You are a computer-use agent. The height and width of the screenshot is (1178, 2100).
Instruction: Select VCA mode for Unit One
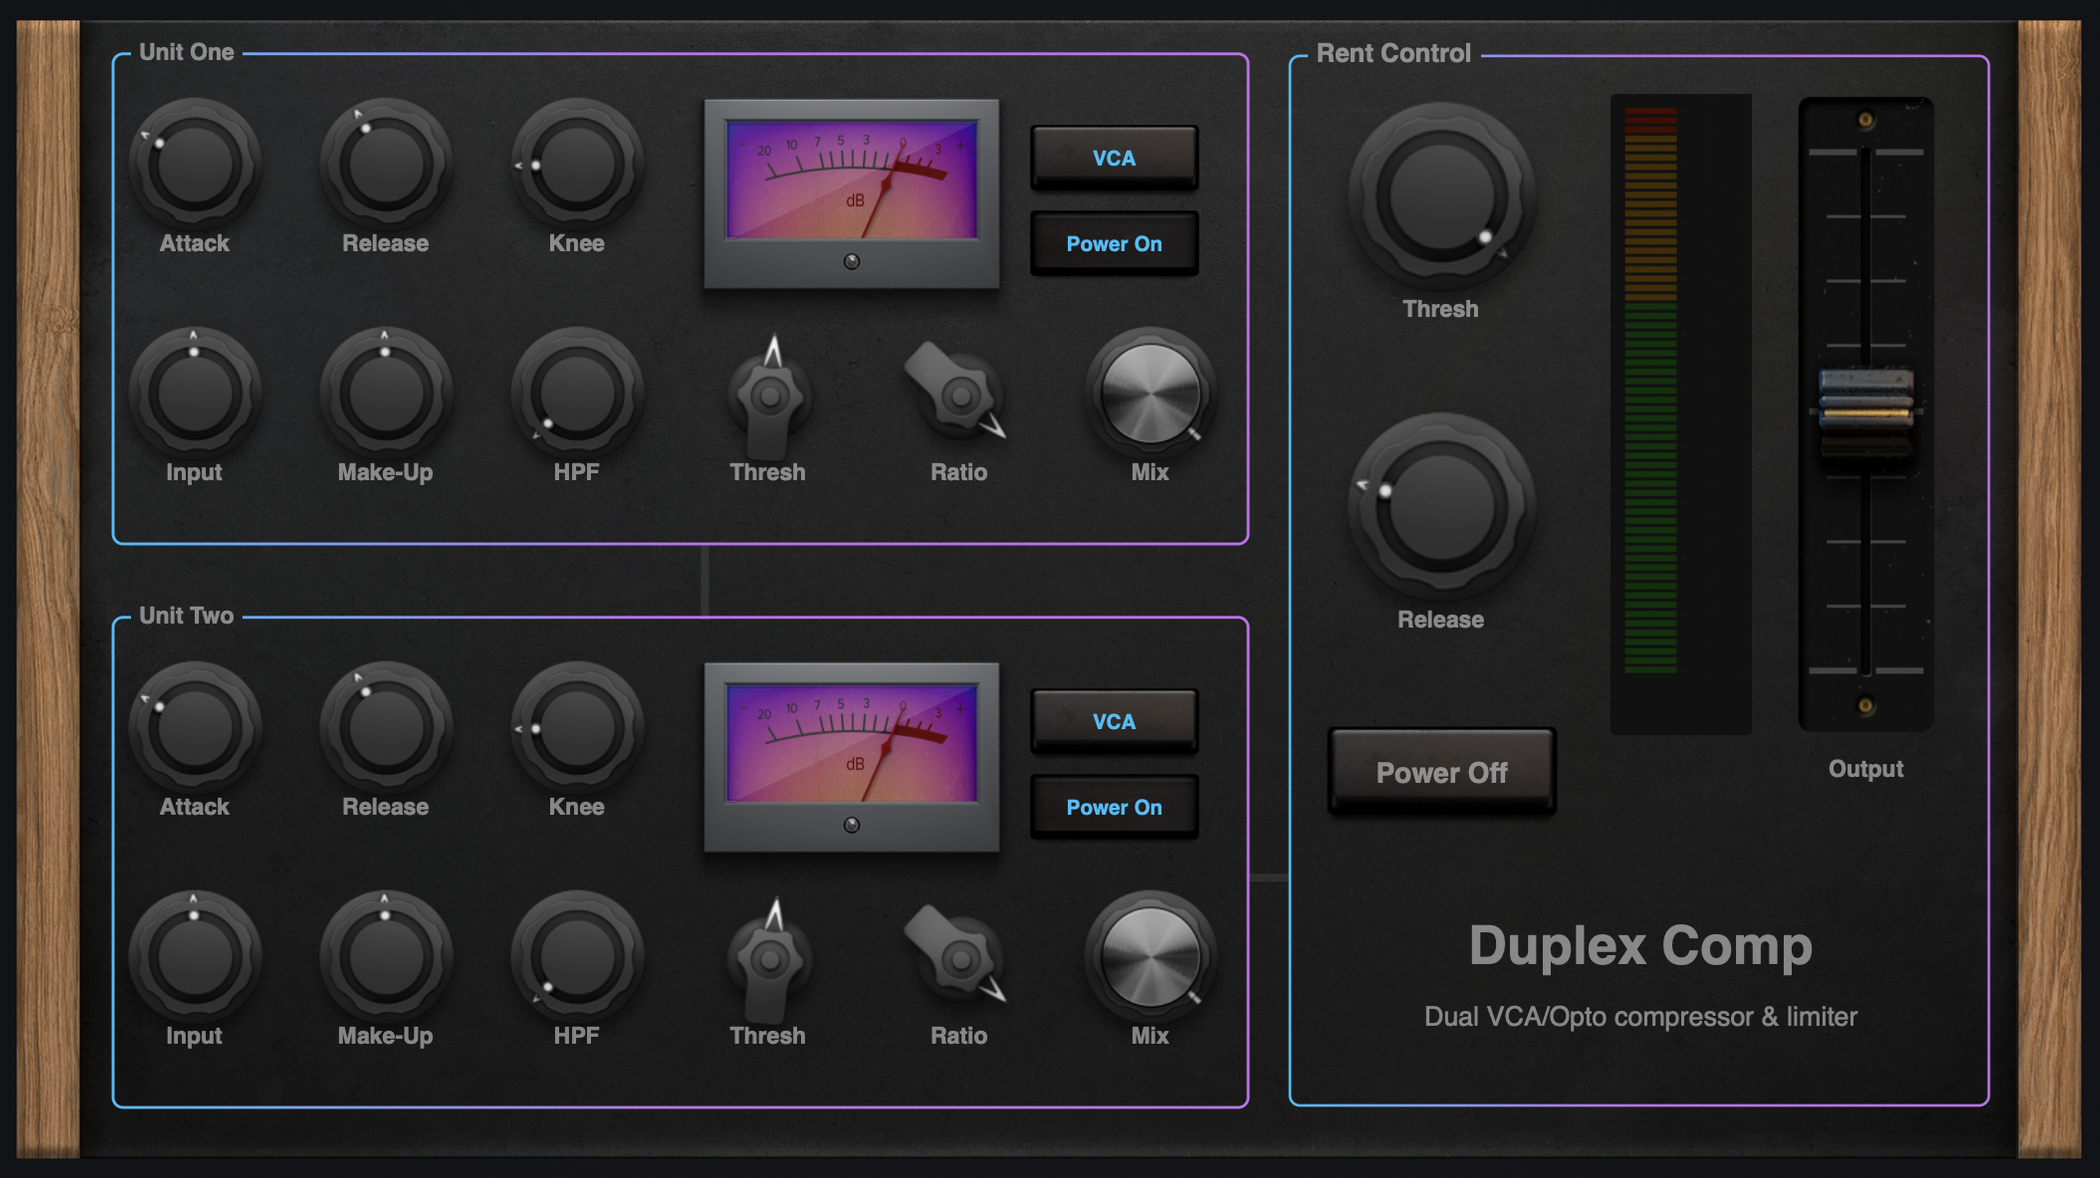1113,157
